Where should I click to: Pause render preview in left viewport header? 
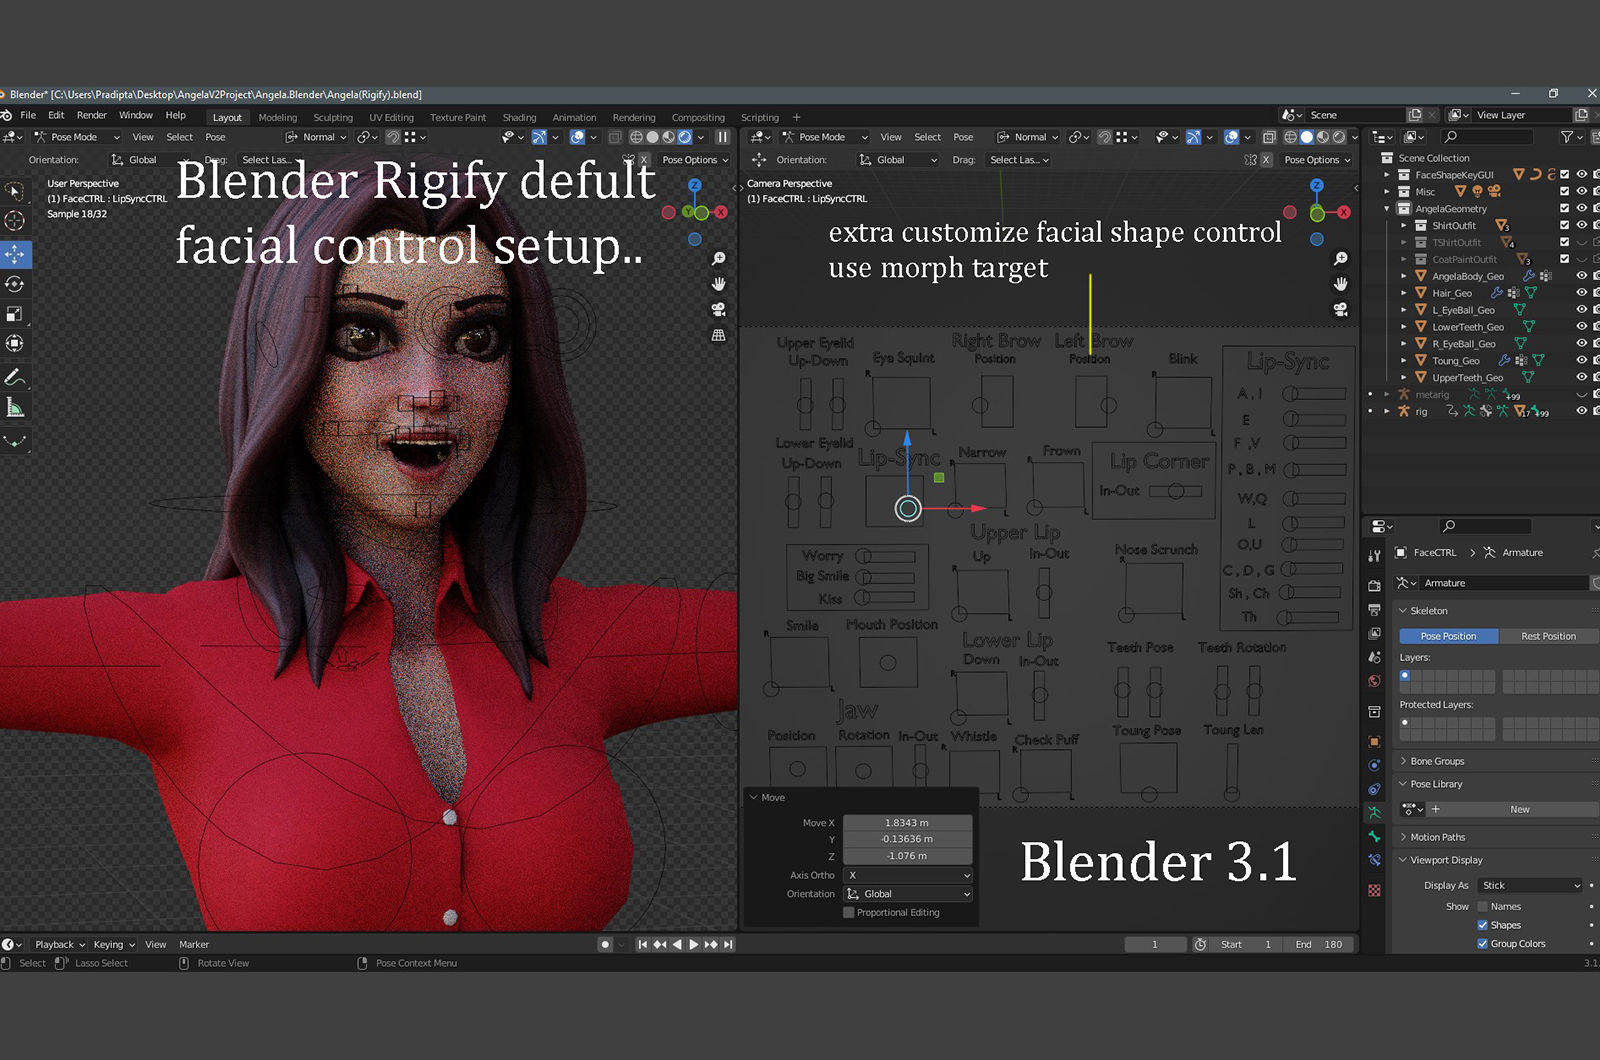(722, 137)
